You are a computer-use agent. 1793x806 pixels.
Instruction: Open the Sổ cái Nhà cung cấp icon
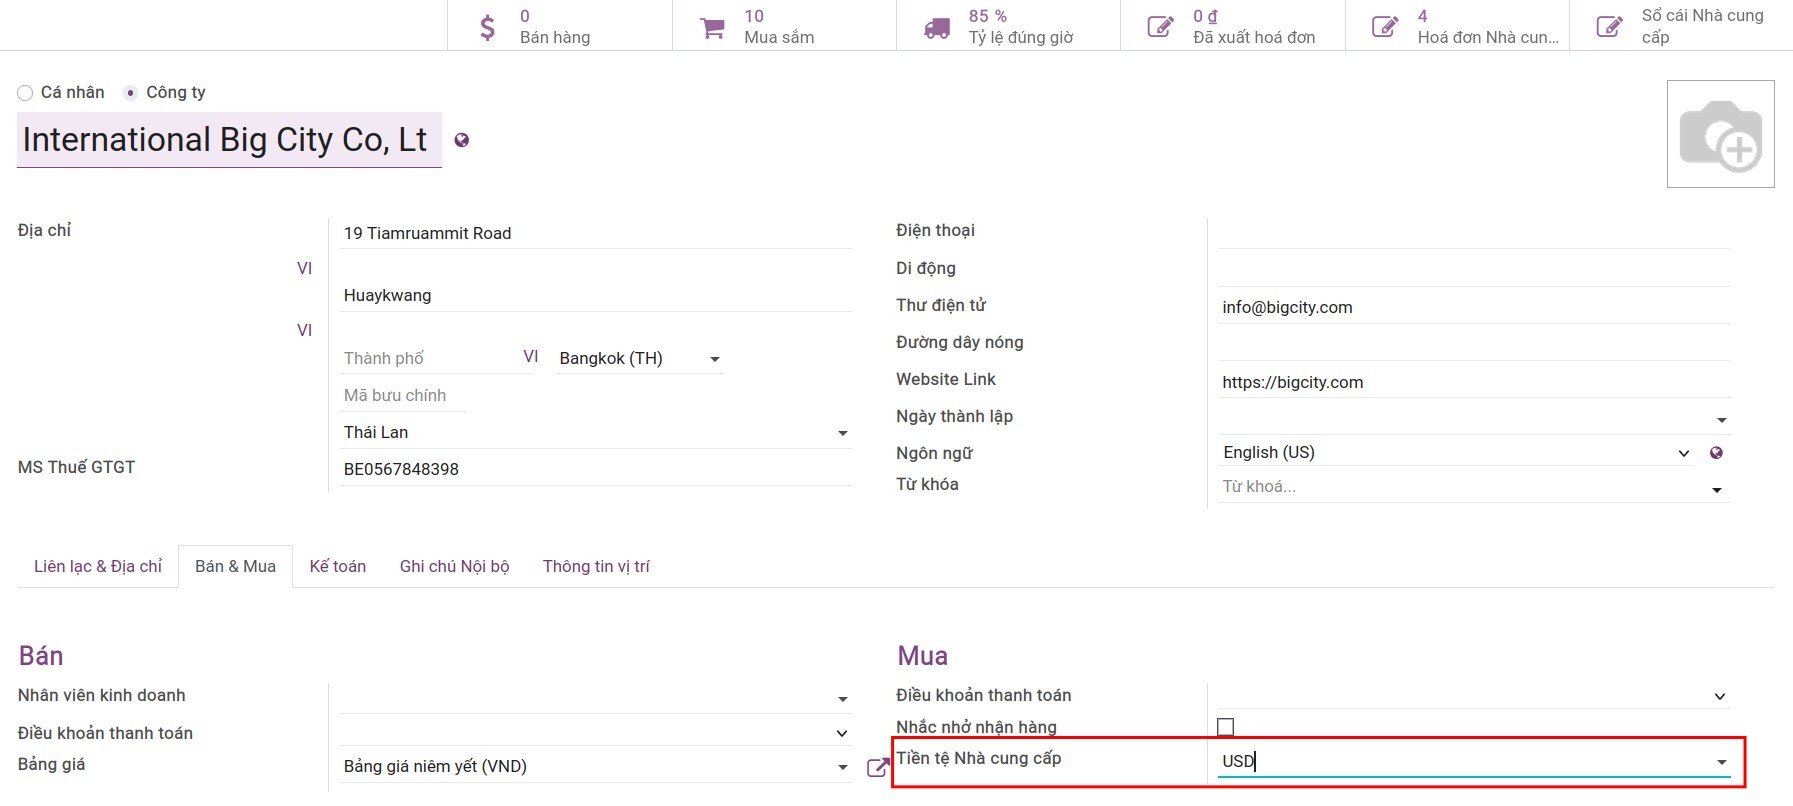pyautogui.click(x=1609, y=27)
